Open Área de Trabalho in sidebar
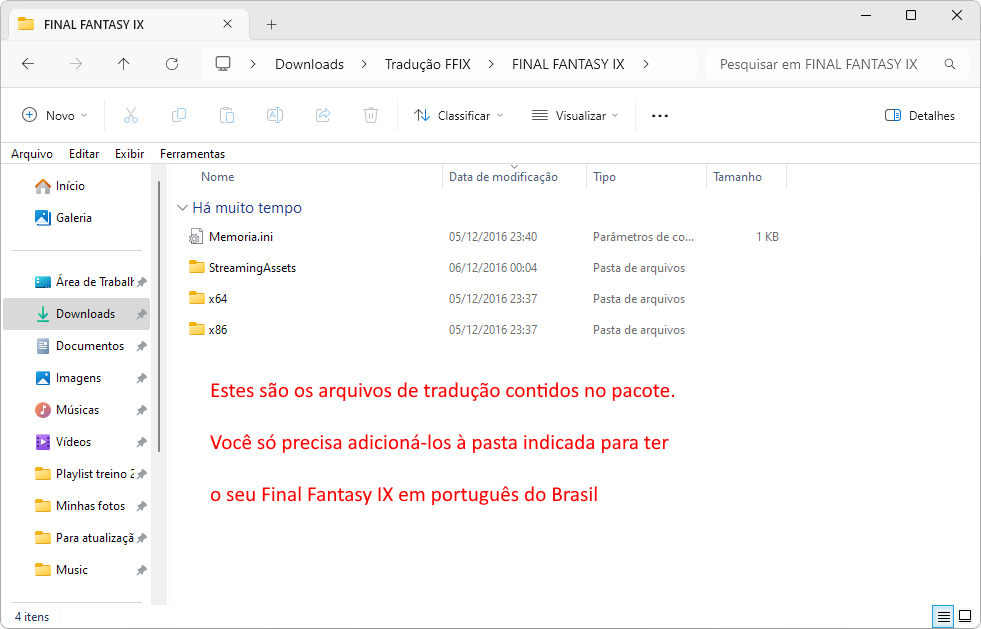Image resolution: width=981 pixels, height=629 pixels. (x=84, y=282)
